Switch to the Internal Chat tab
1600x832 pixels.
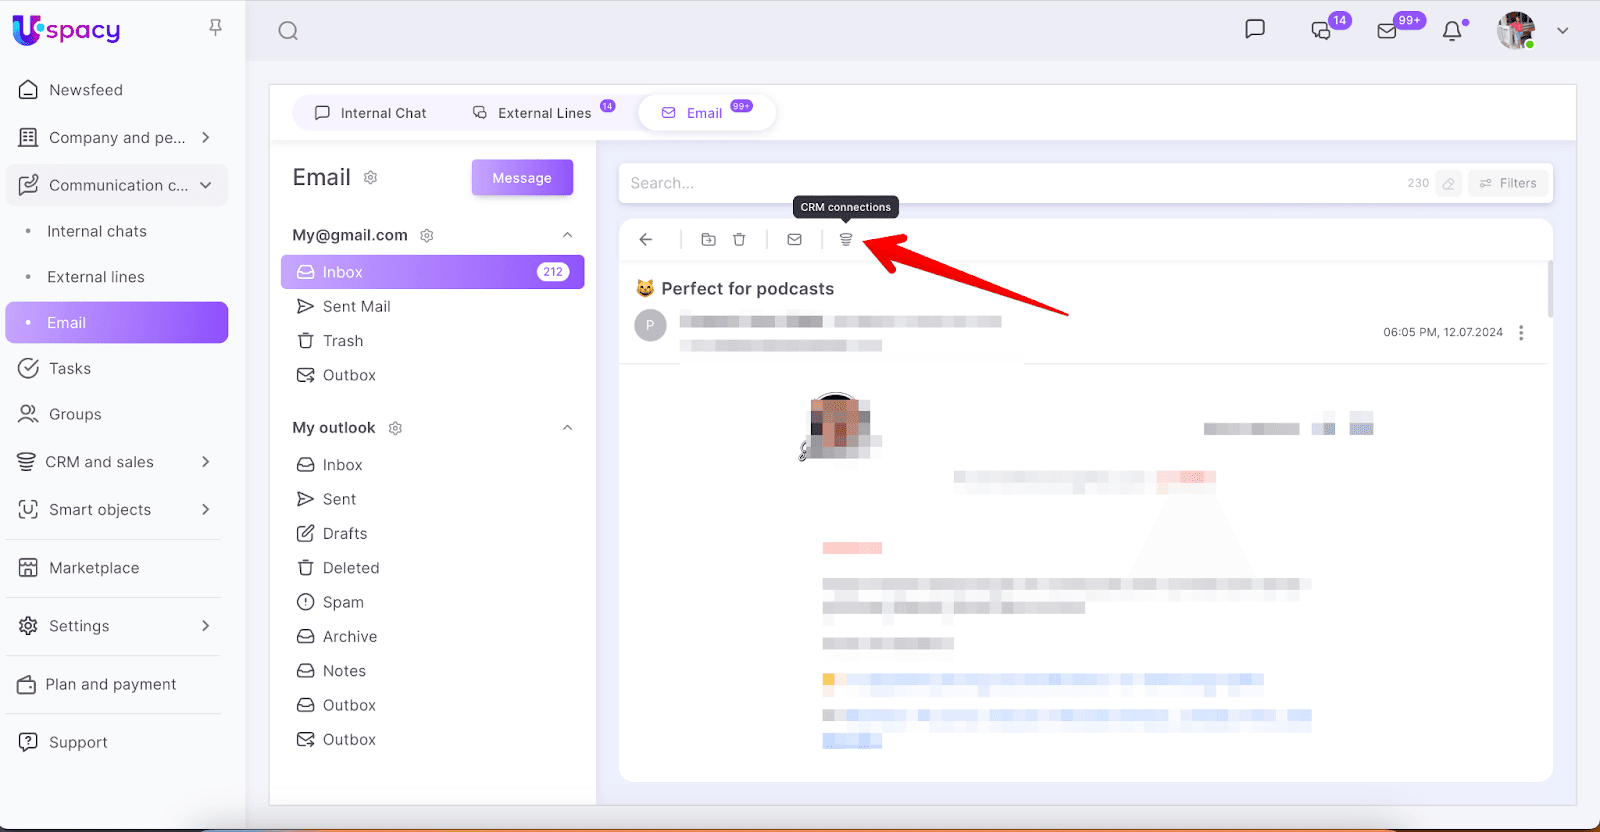click(371, 113)
